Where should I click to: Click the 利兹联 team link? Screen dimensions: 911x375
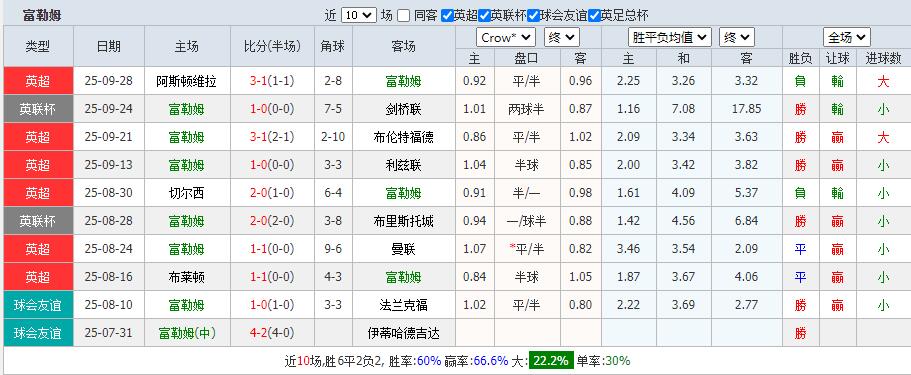pyautogui.click(x=403, y=165)
